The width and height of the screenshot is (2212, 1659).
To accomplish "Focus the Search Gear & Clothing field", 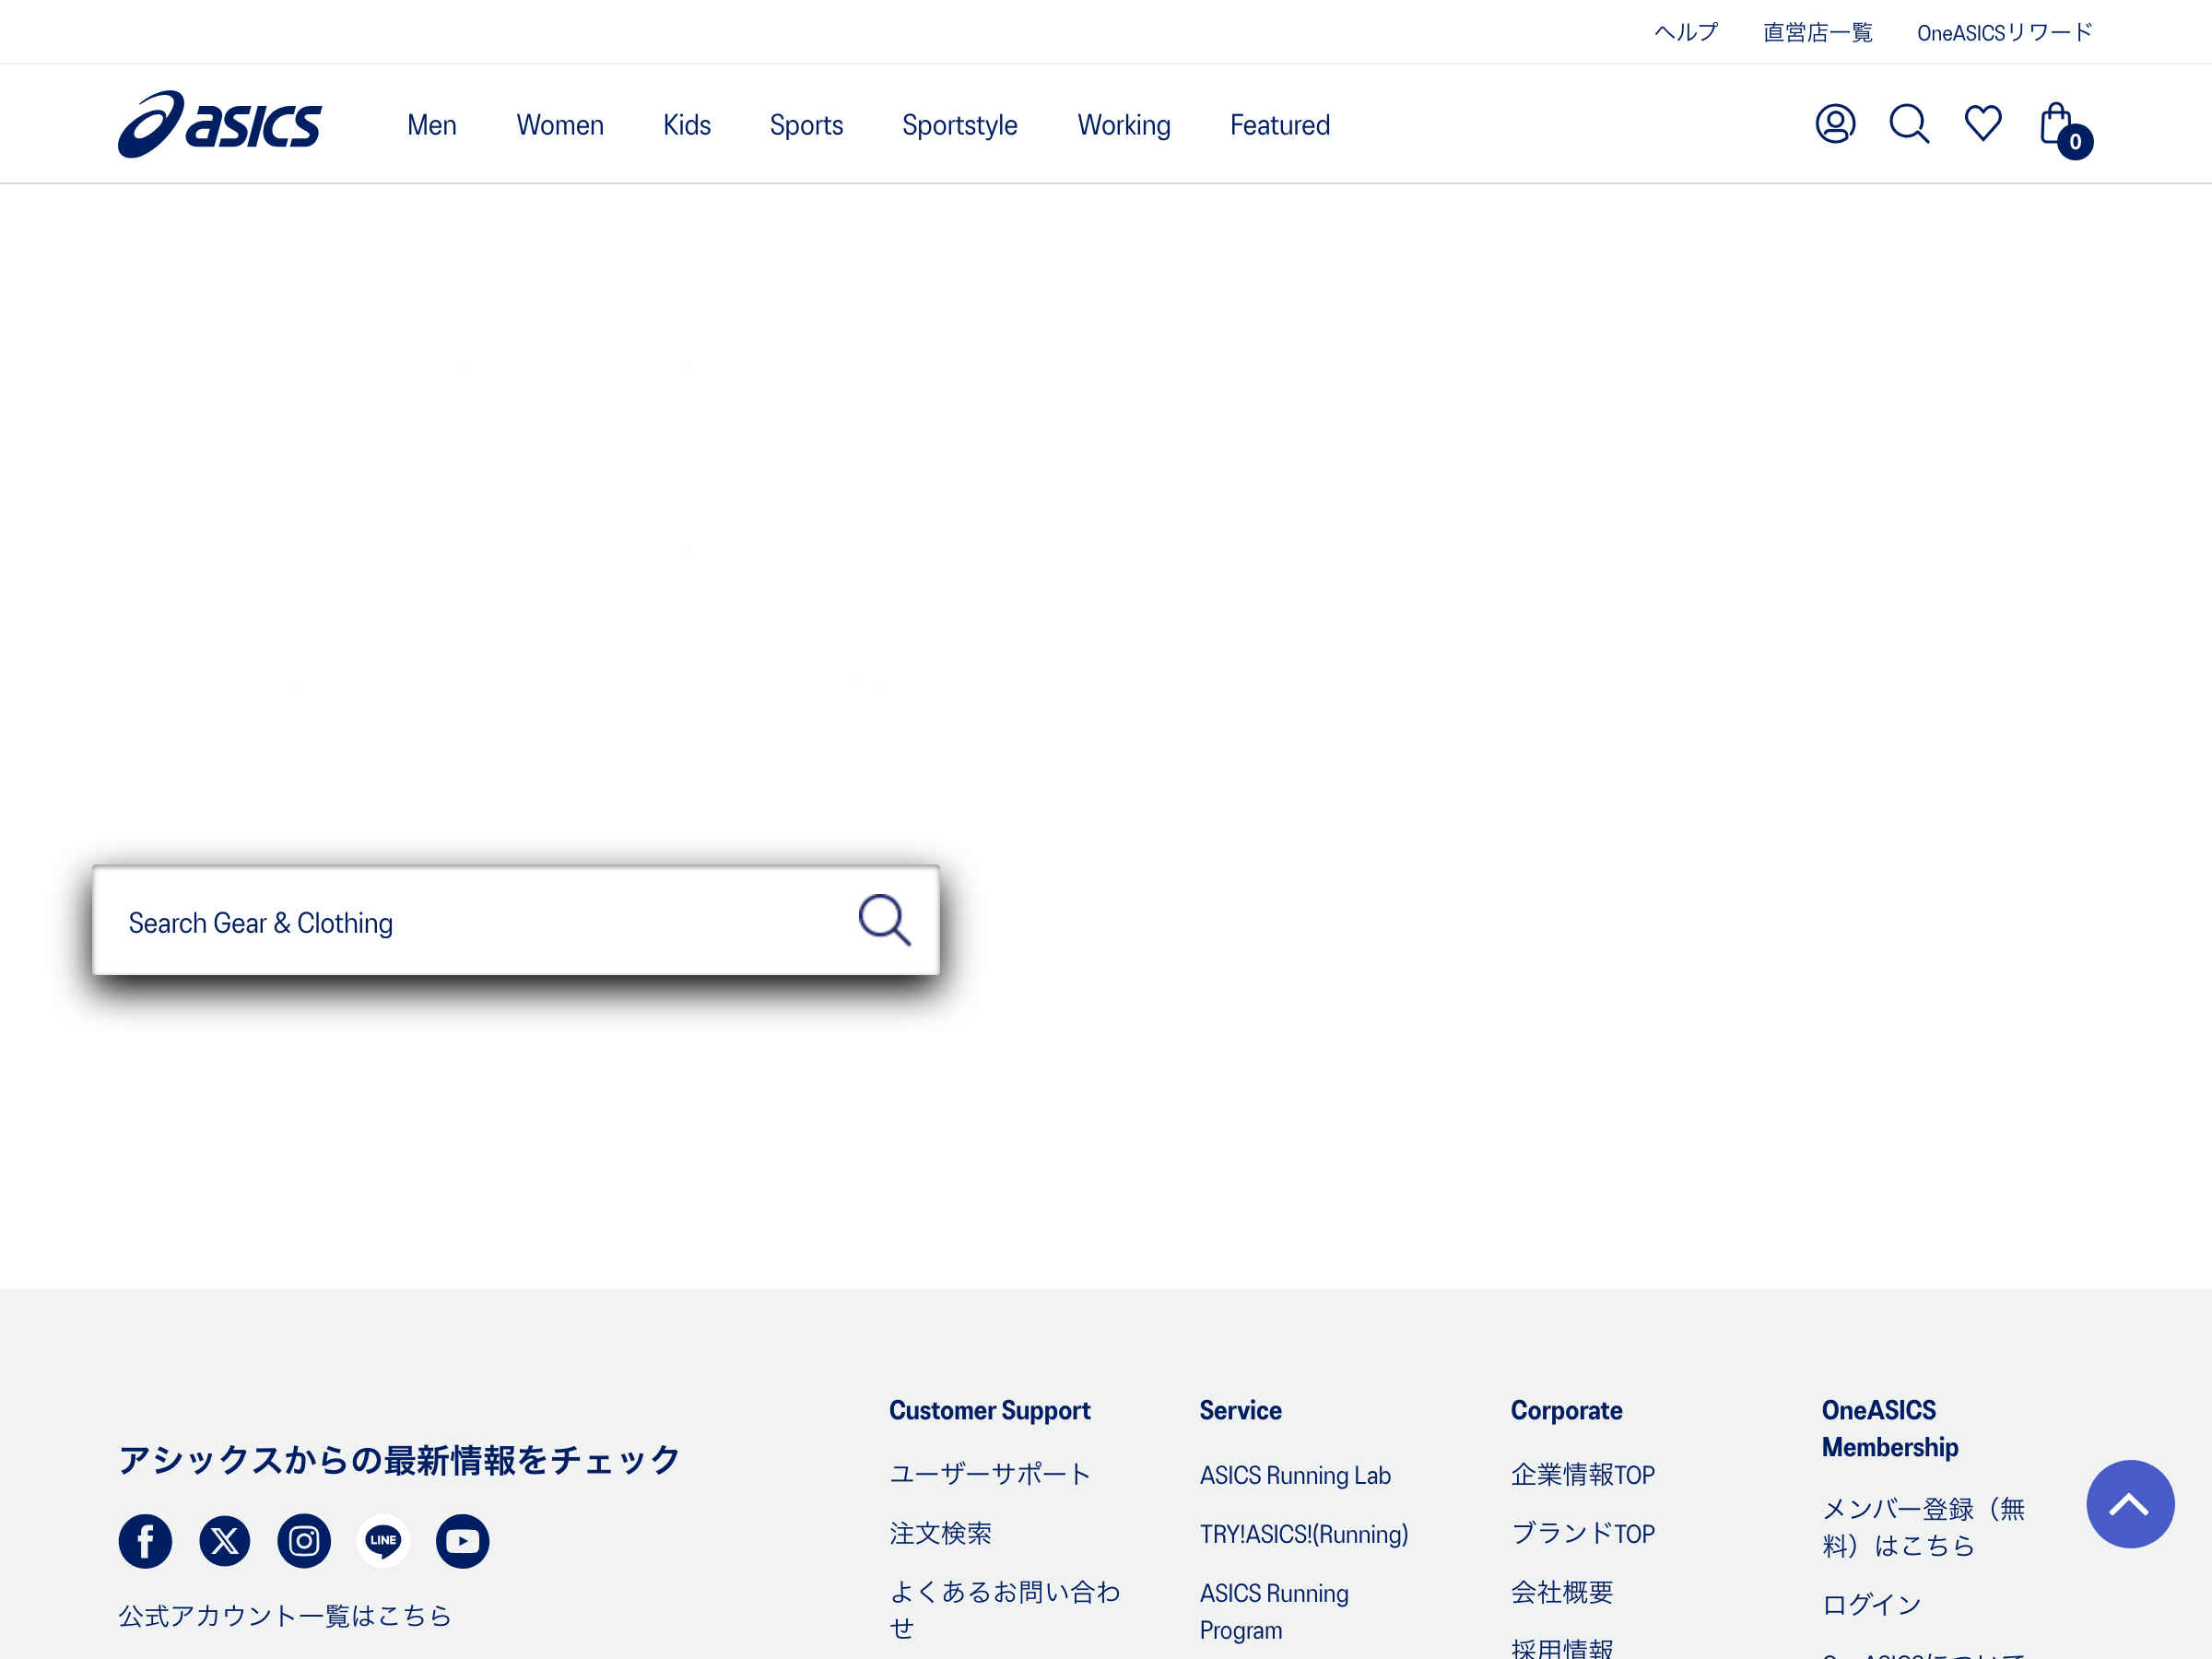I will (516, 920).
